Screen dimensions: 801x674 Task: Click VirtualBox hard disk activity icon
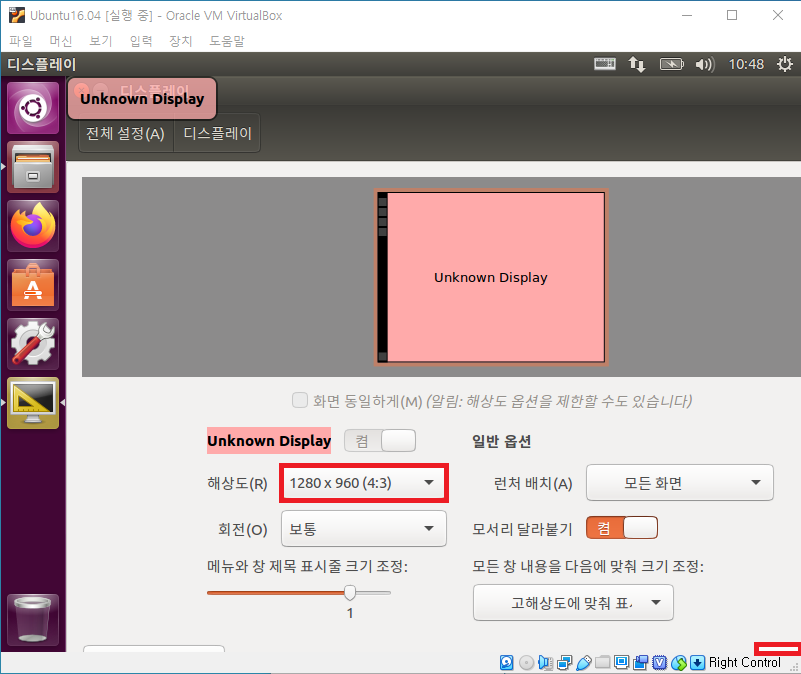pos(506,663)
